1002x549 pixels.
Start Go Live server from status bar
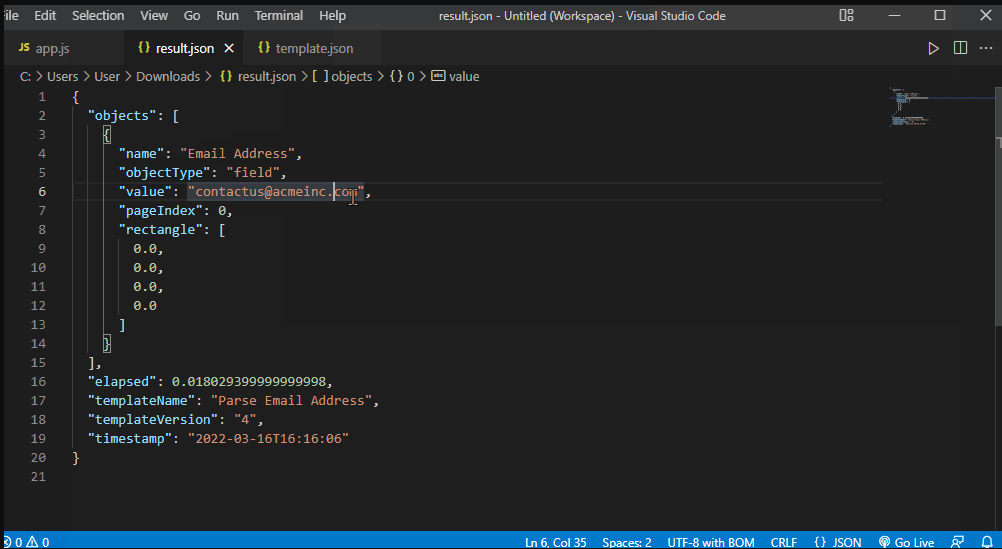906,542
